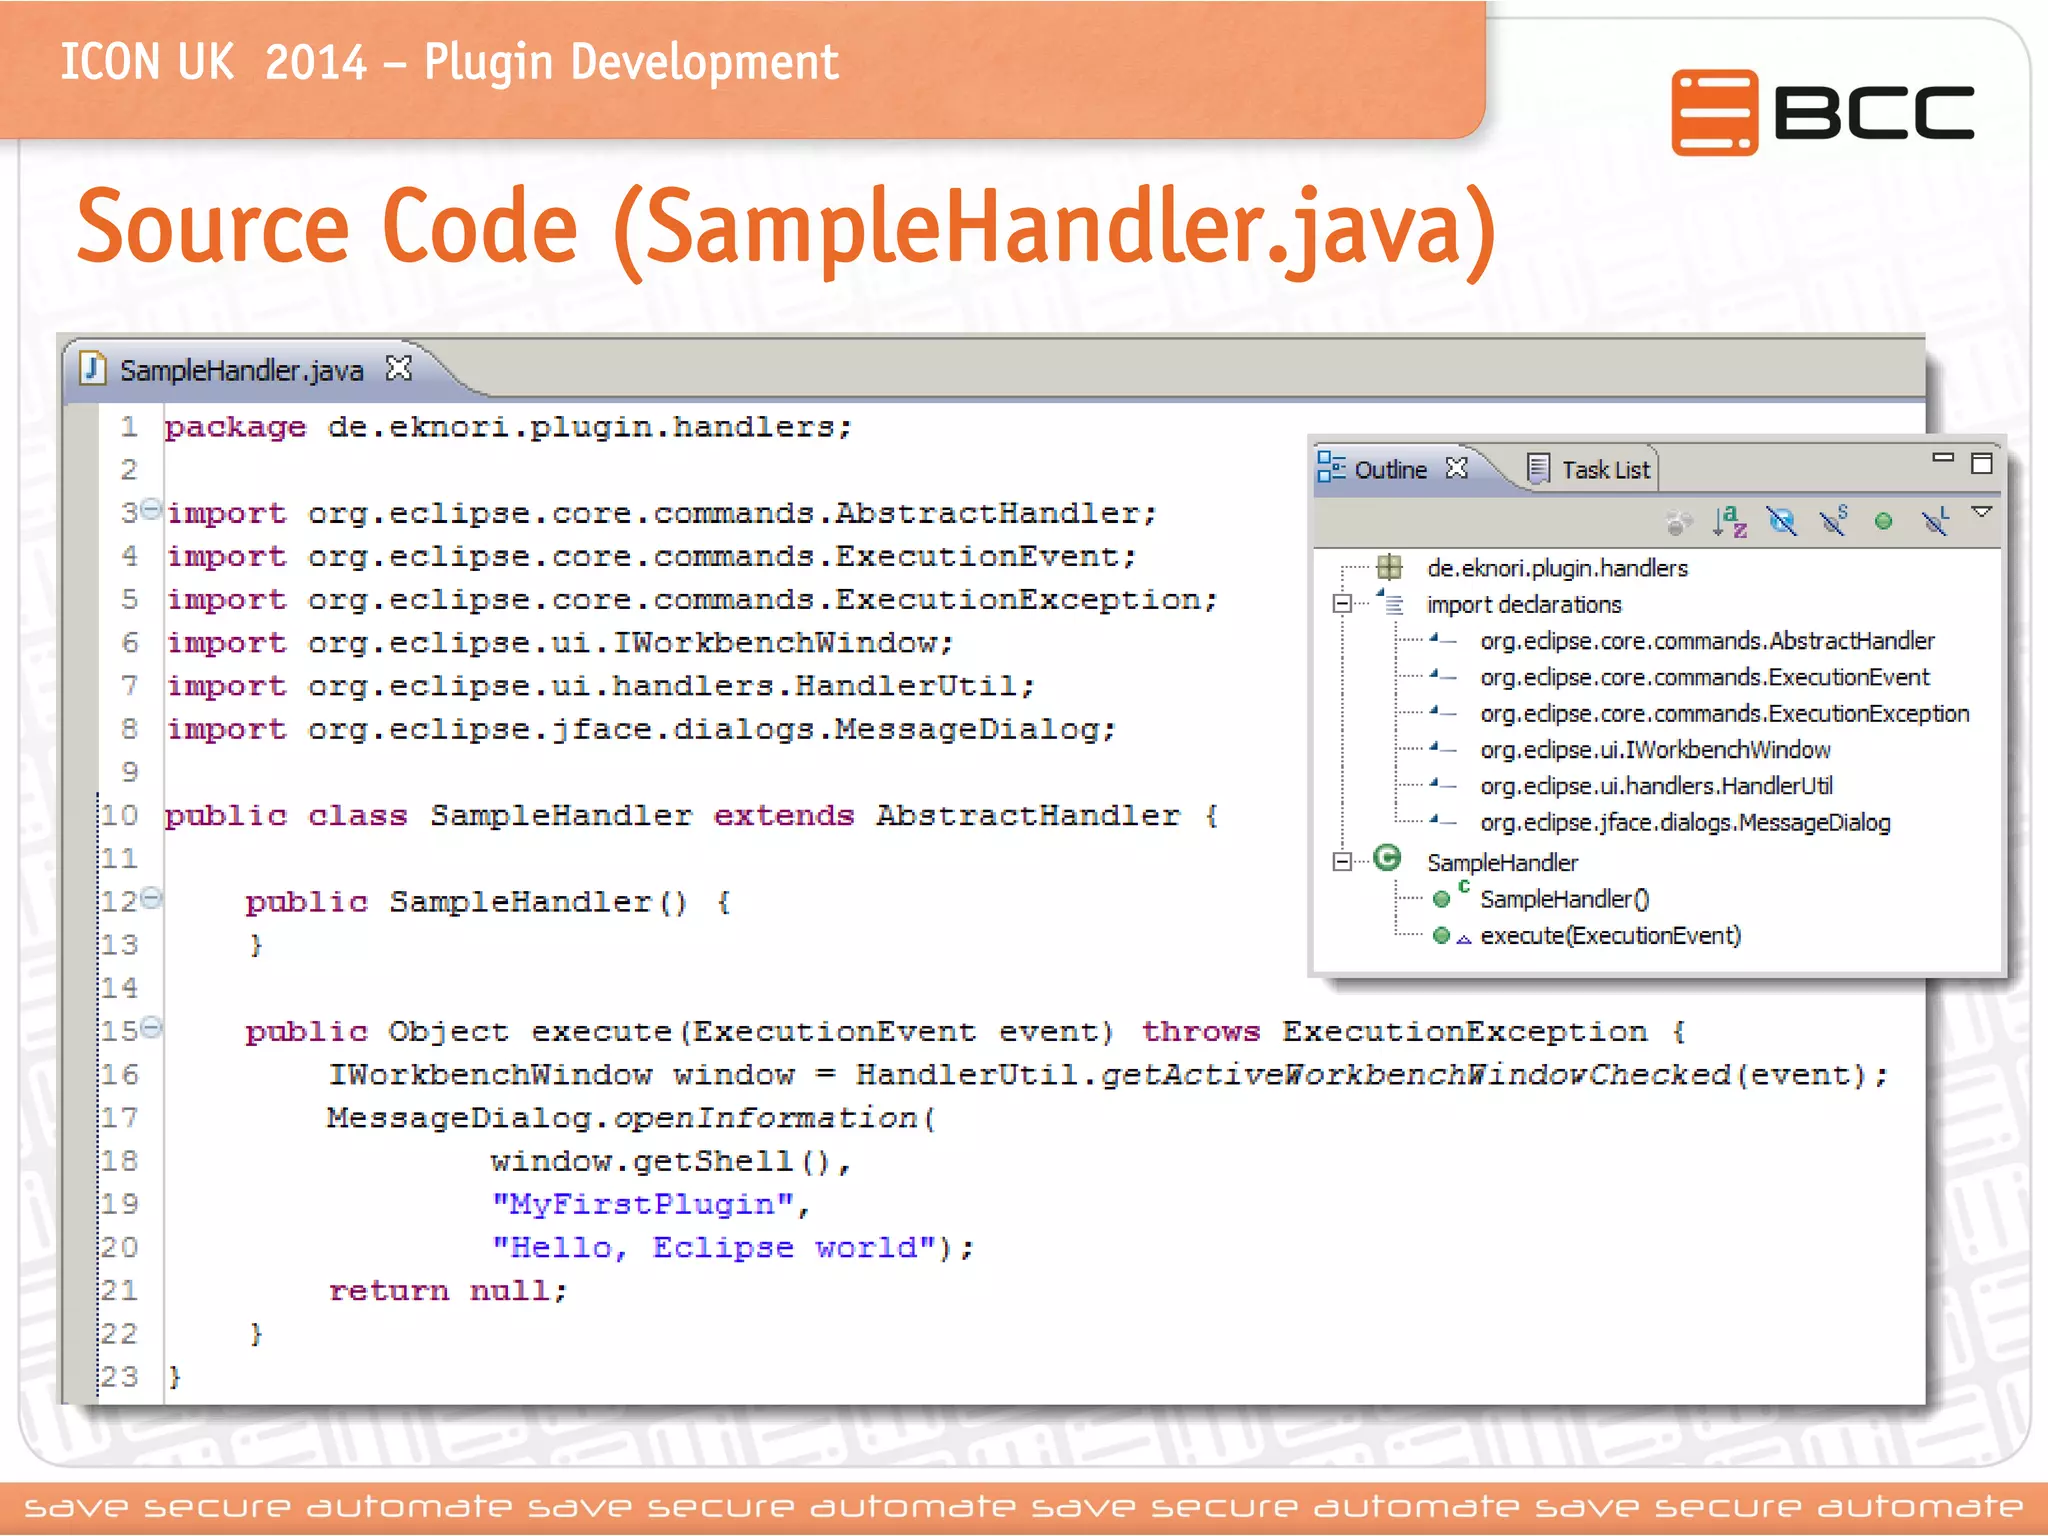Collapse the SampleHandler class node in Outline
Viewport: 2048px width, 1536px height.
(1342, 861)
